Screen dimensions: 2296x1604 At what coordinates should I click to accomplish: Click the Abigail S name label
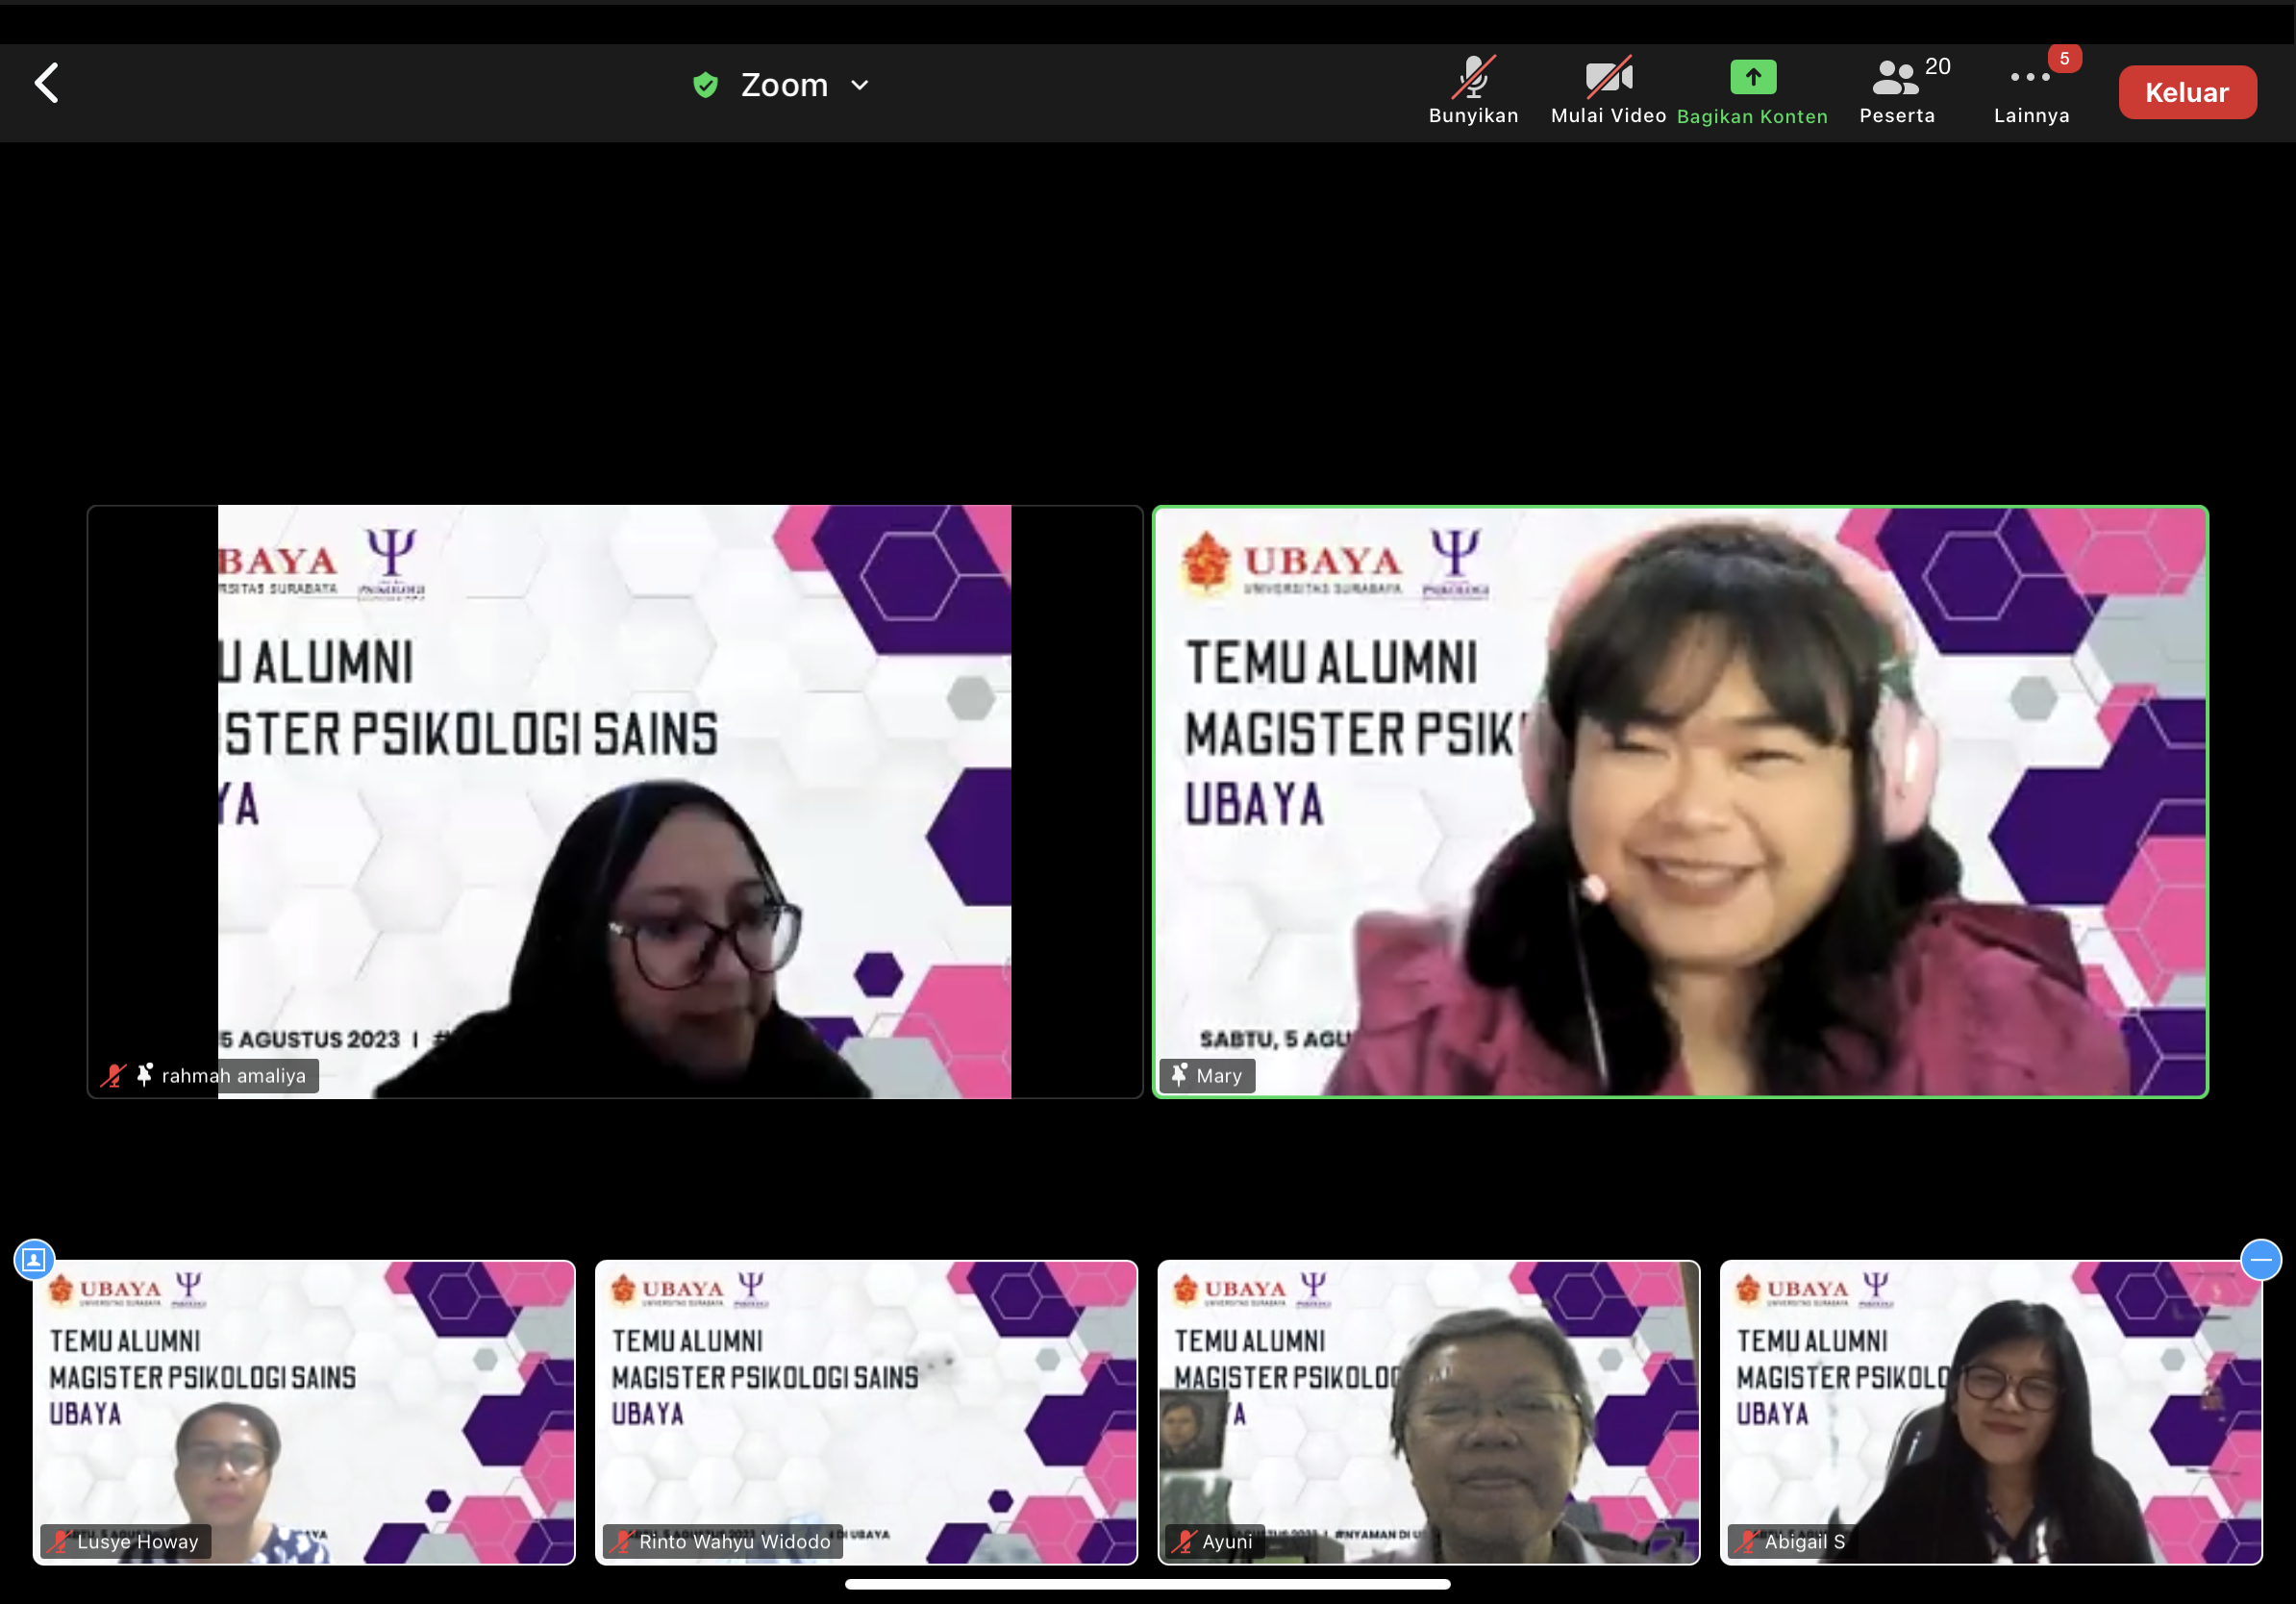point(1805,1541)
